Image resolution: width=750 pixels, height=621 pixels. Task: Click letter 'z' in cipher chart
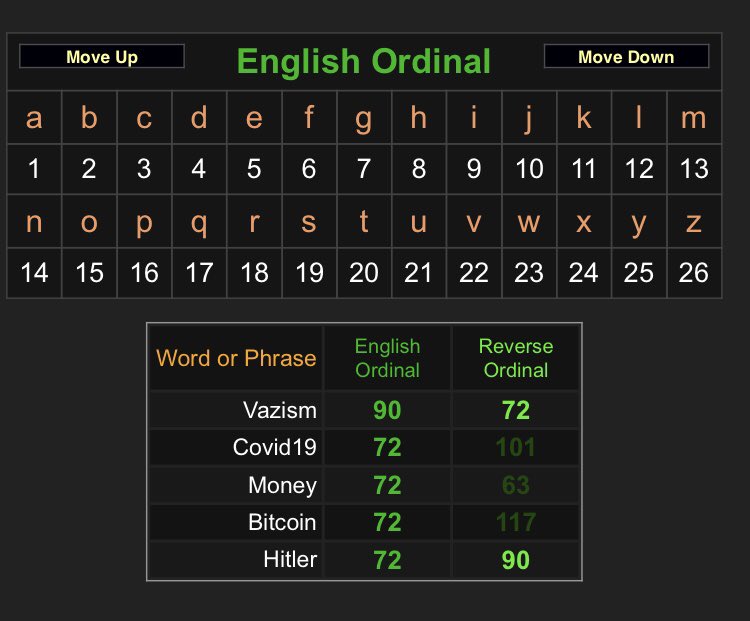tap(694, 222)
